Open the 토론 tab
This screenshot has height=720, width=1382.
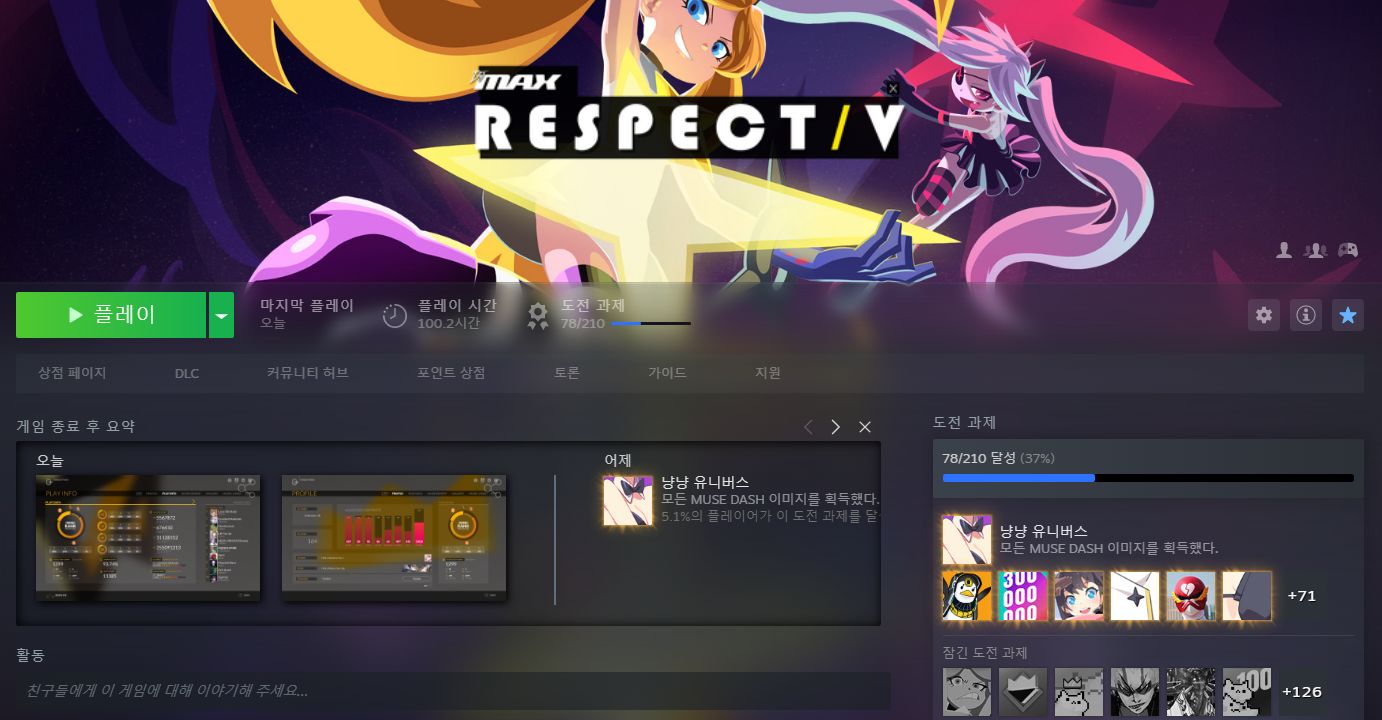(x=567, y=373)
